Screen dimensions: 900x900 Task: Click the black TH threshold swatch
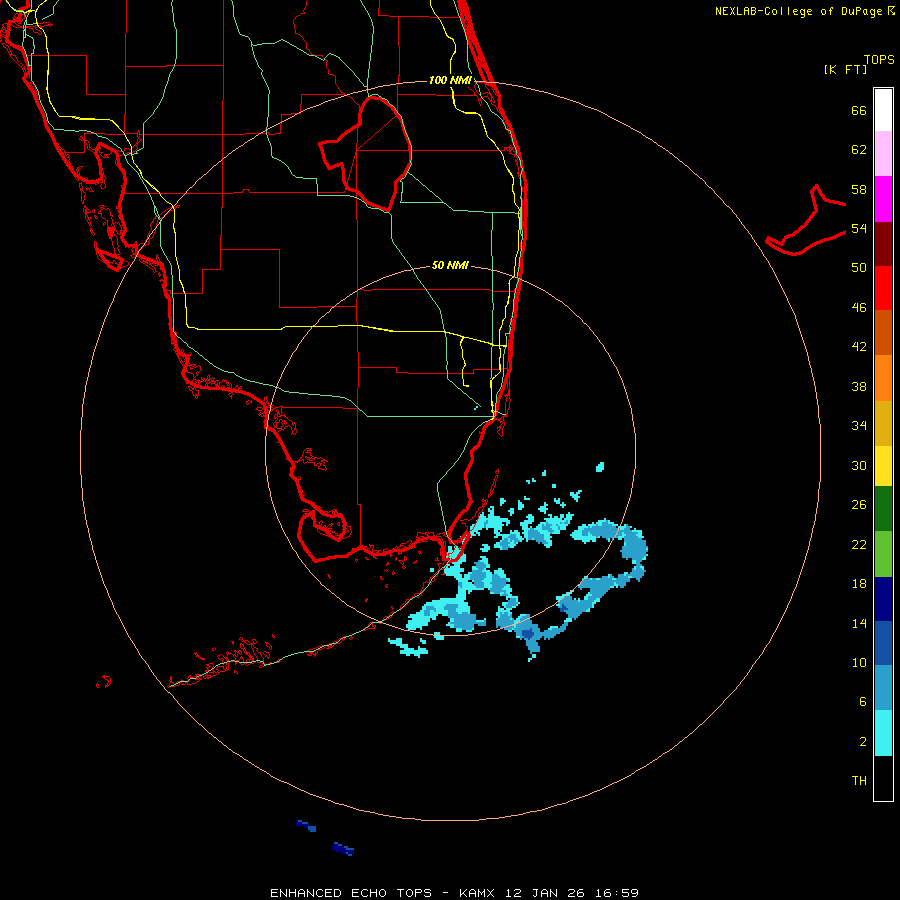coord(883,778)
